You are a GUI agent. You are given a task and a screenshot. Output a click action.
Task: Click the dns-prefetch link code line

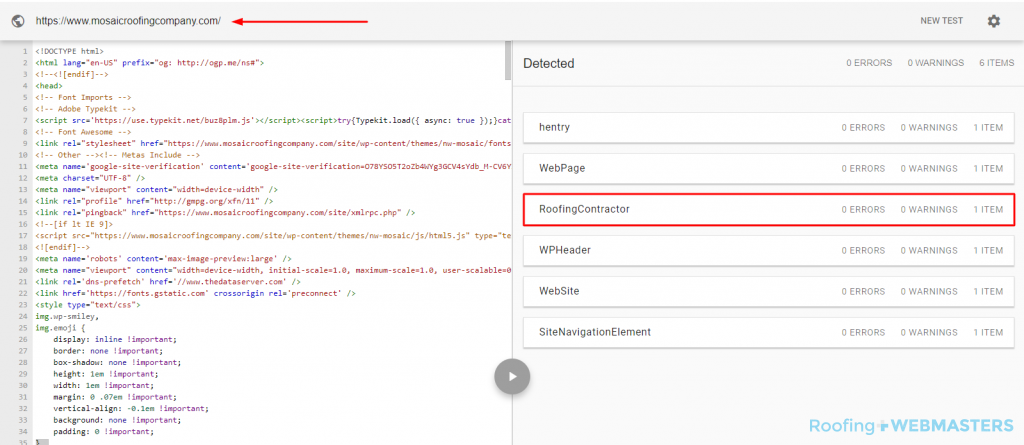[168, 282]
